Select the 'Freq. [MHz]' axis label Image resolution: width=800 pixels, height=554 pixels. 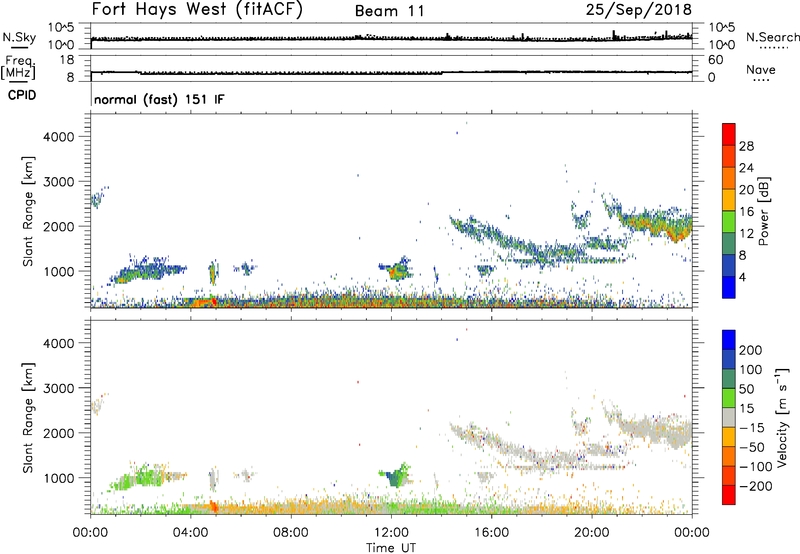click(x=19, y=67)
